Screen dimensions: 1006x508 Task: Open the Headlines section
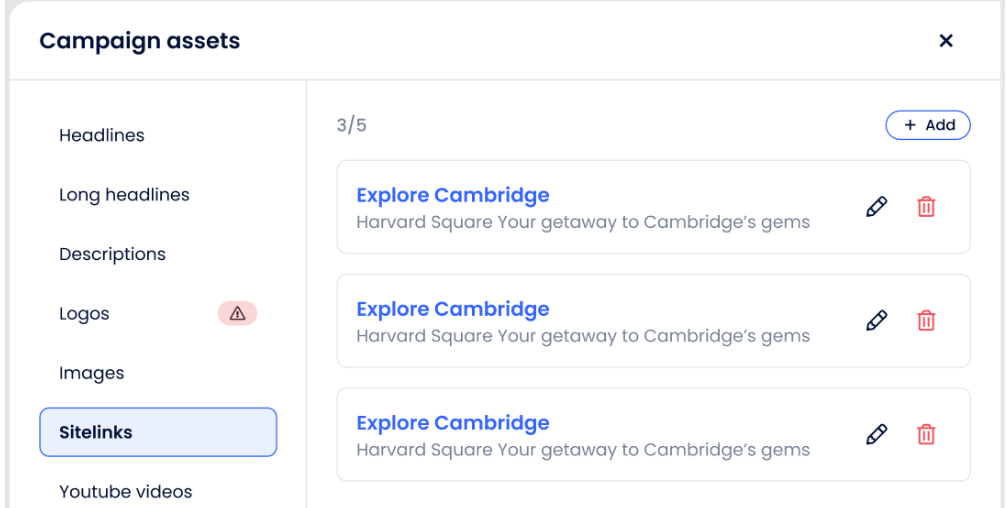[102, 135]
